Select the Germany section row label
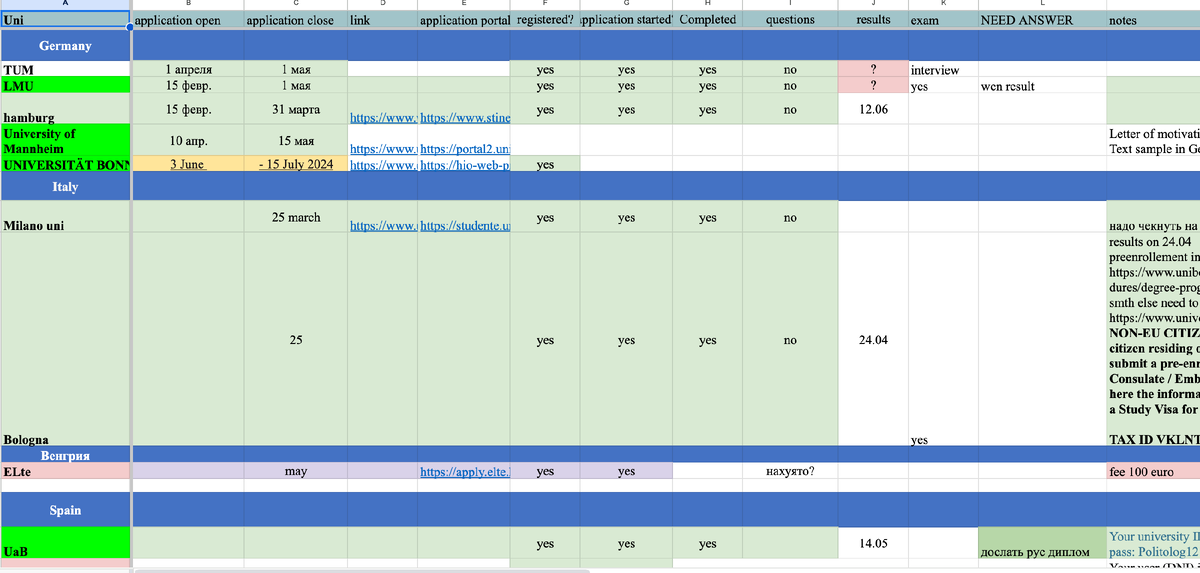 [66, 45]
